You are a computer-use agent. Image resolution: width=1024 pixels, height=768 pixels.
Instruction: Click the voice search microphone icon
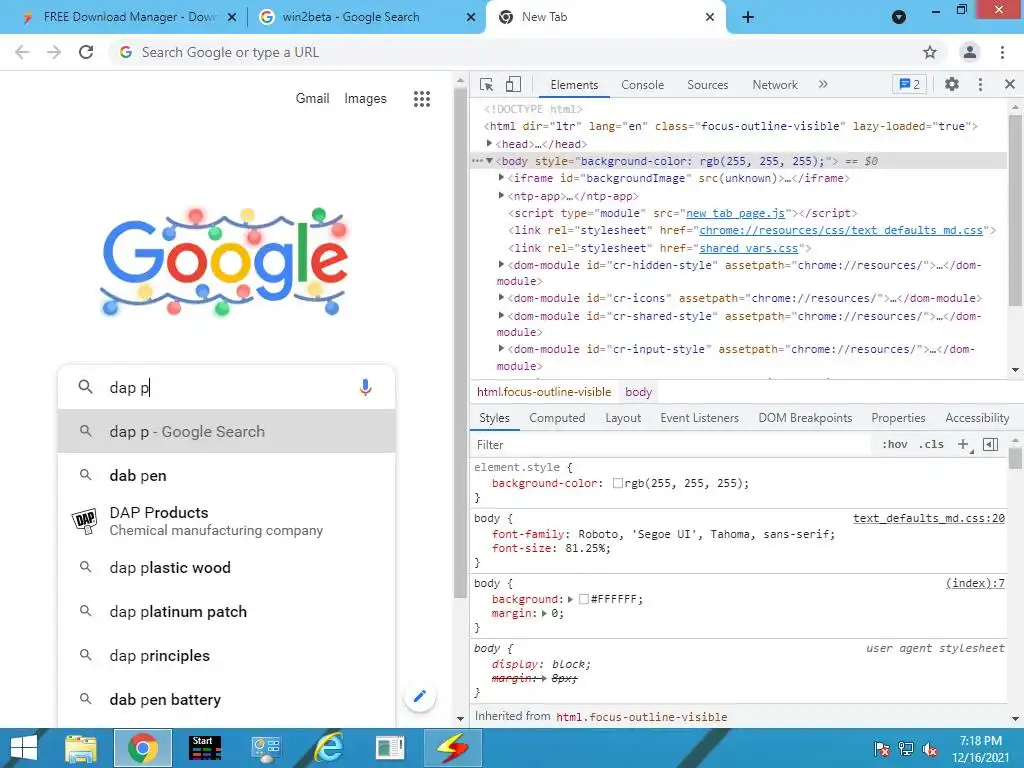(365, 387)
